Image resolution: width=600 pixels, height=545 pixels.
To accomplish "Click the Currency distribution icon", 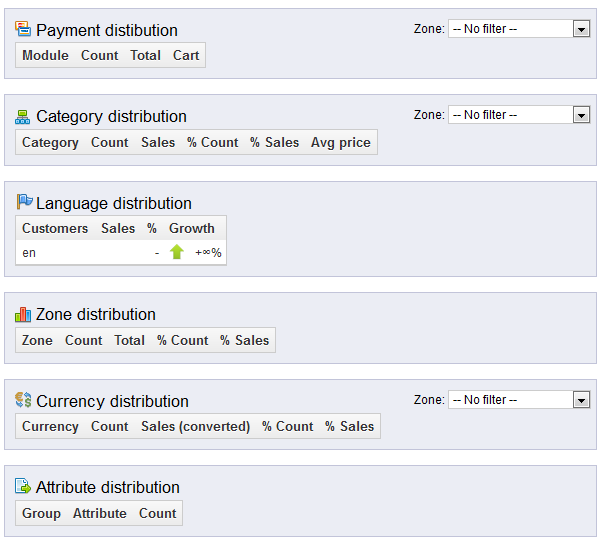I will pos(23,401).
